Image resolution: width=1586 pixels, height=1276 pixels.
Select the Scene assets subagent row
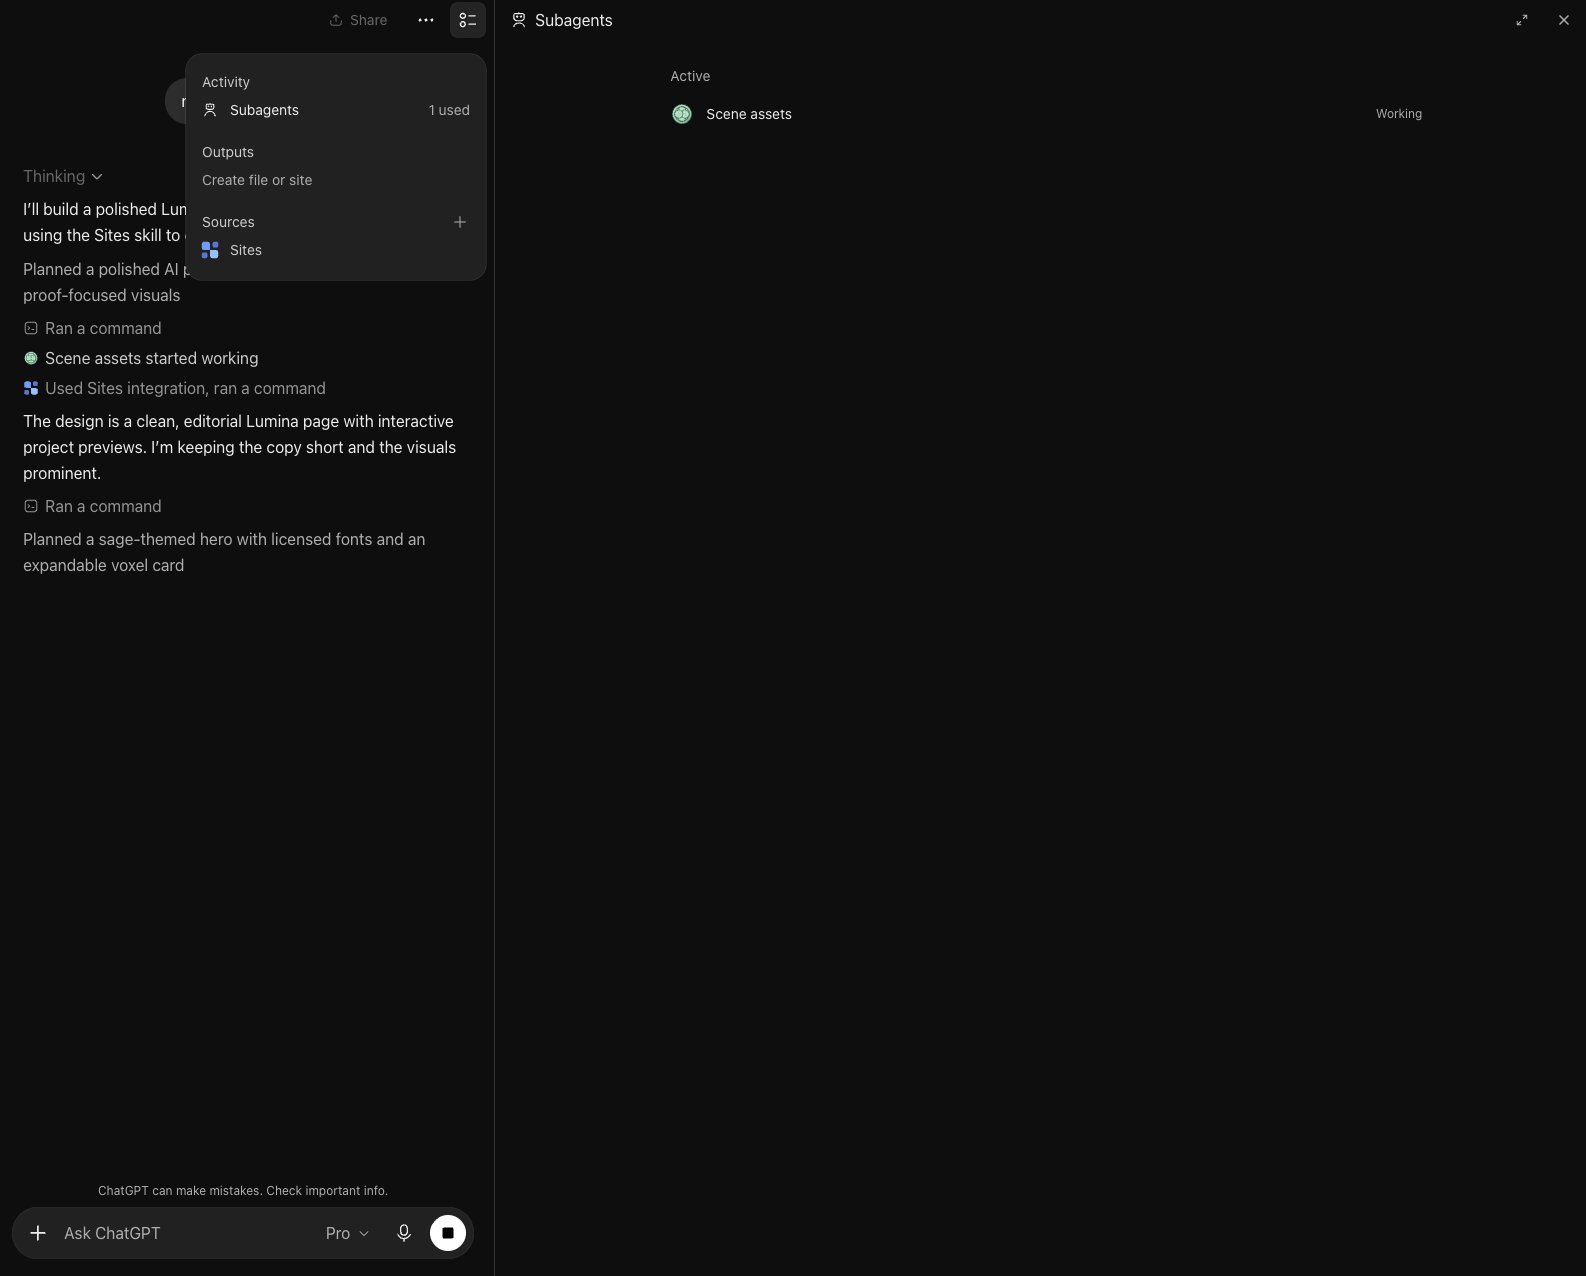[1046, 114]
